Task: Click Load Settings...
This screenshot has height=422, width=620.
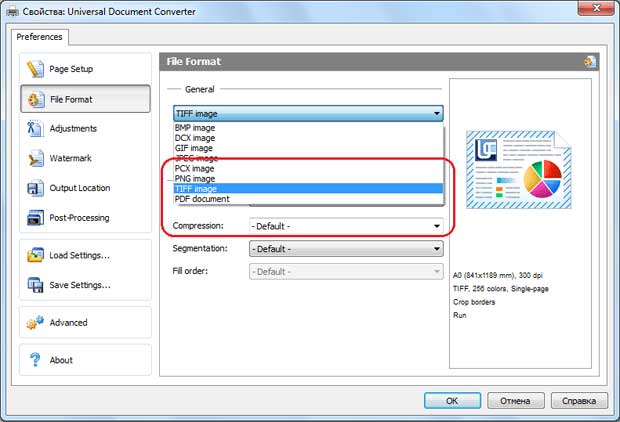Action: click(x=85, y=255)
